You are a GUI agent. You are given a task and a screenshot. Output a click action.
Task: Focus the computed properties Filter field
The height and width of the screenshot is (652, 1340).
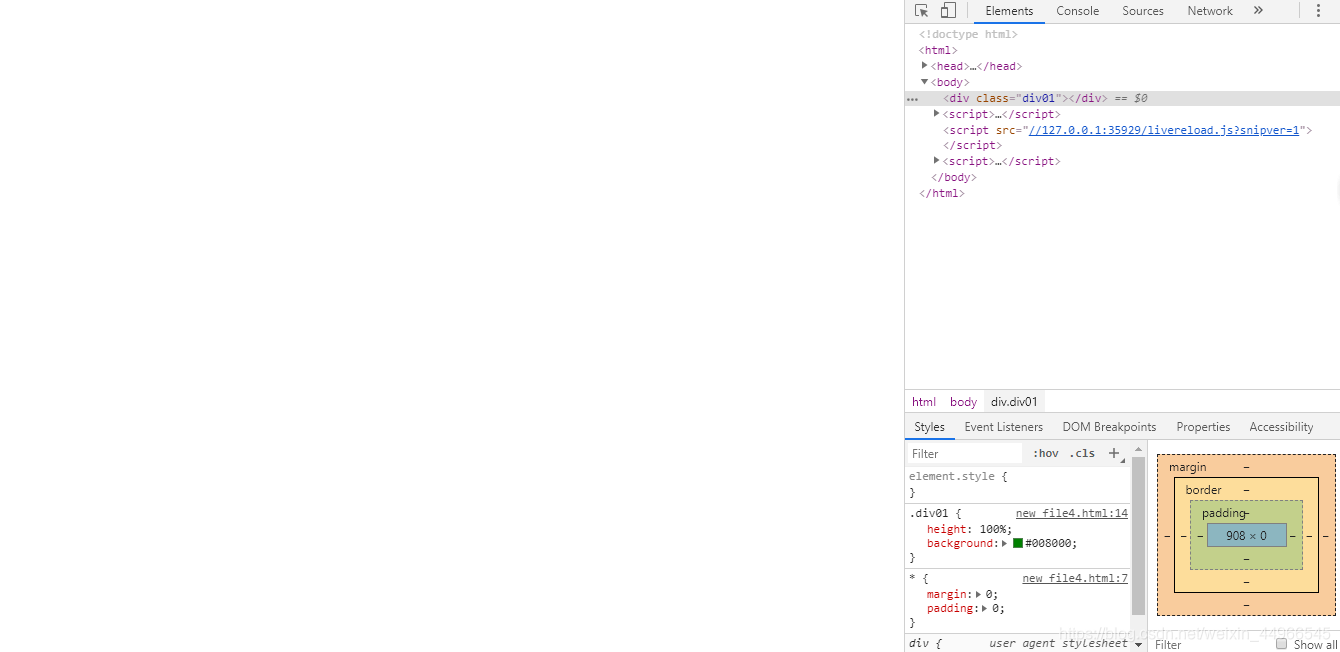(1210, 644)
